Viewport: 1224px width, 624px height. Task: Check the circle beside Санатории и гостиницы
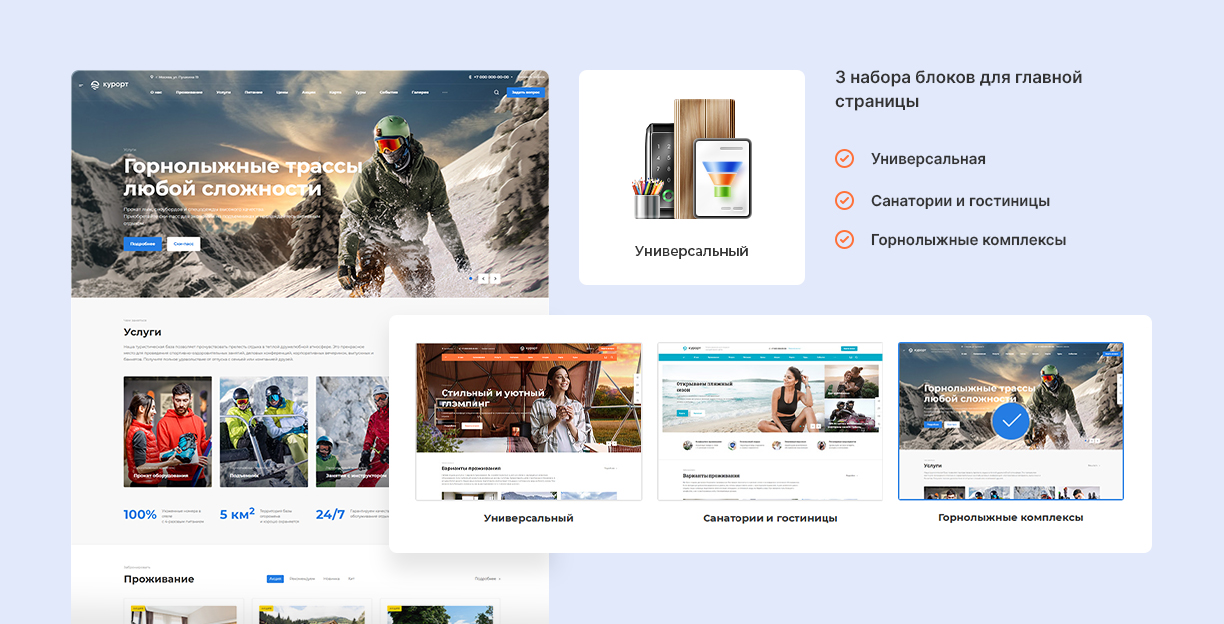(x=843, y=200)
